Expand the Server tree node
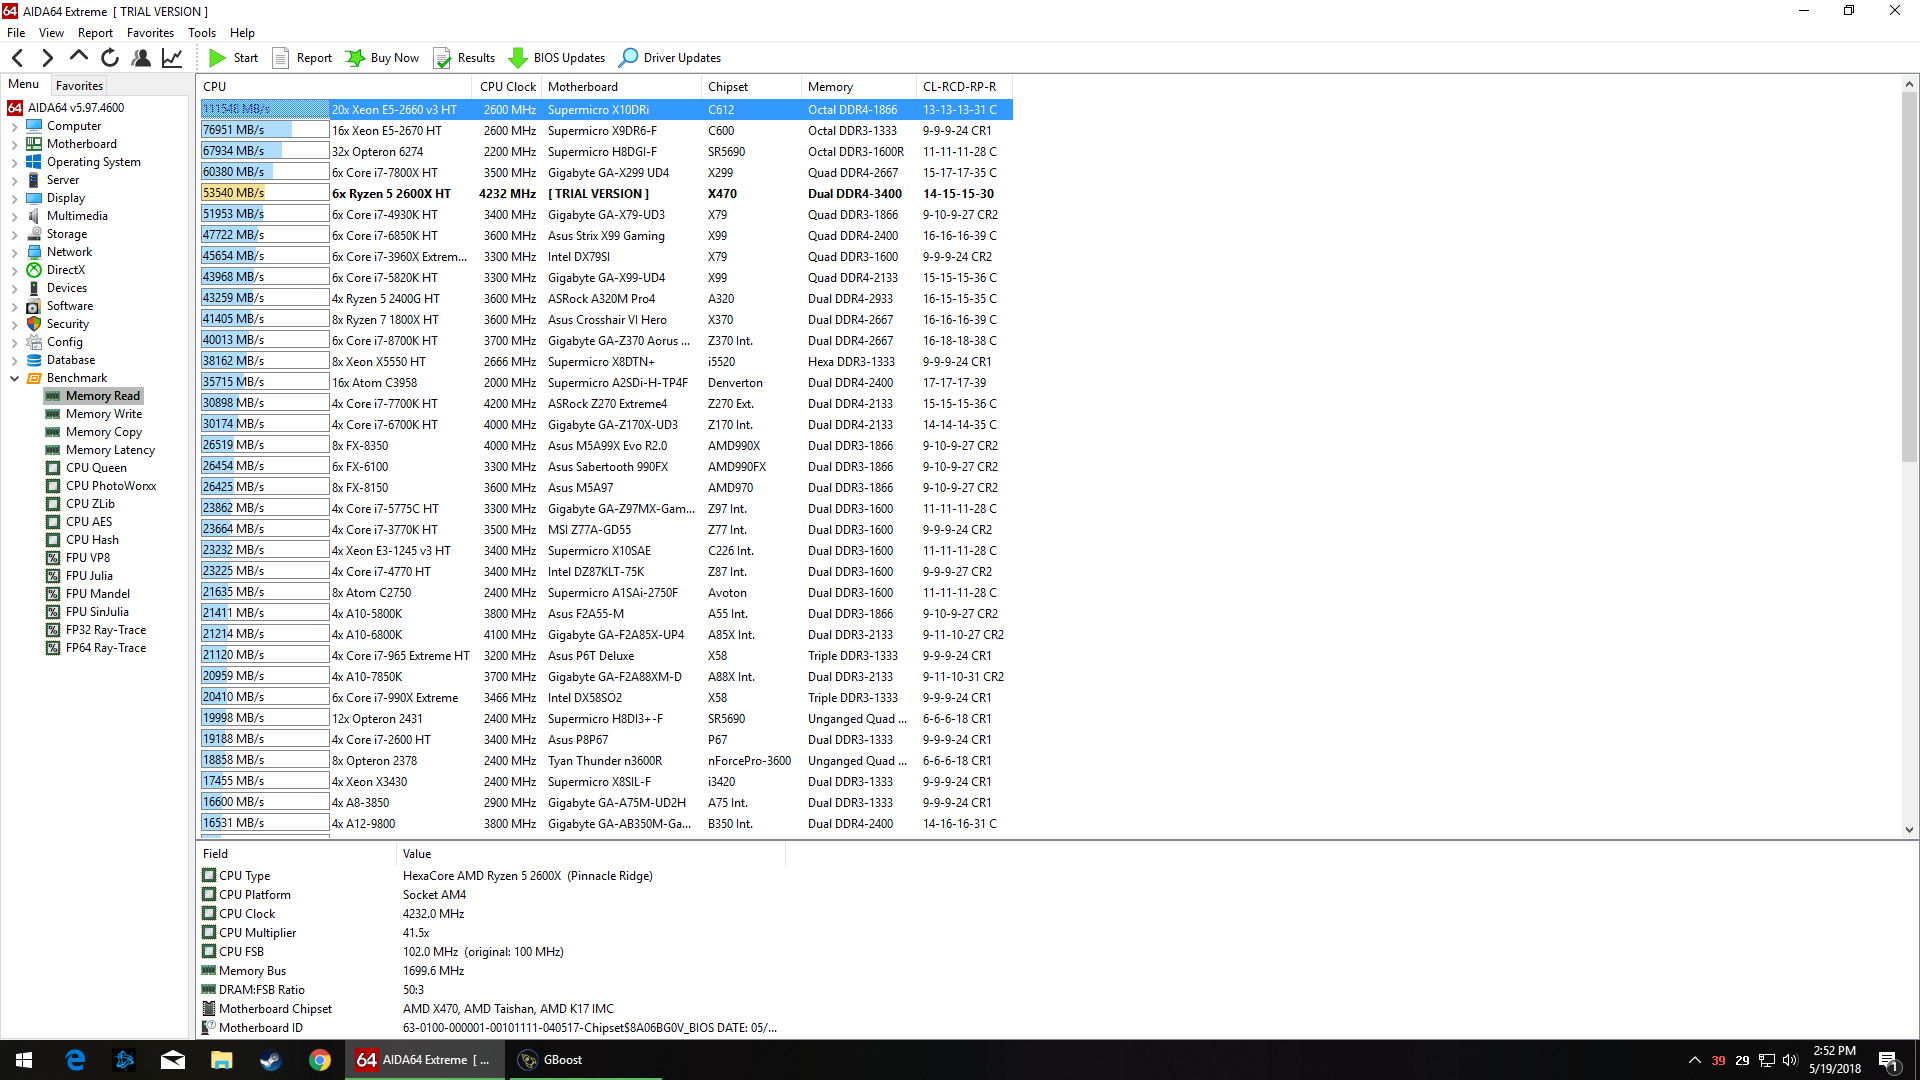Image resolution: width=1920 pixels, height=1080 pixels. [14, 181]
